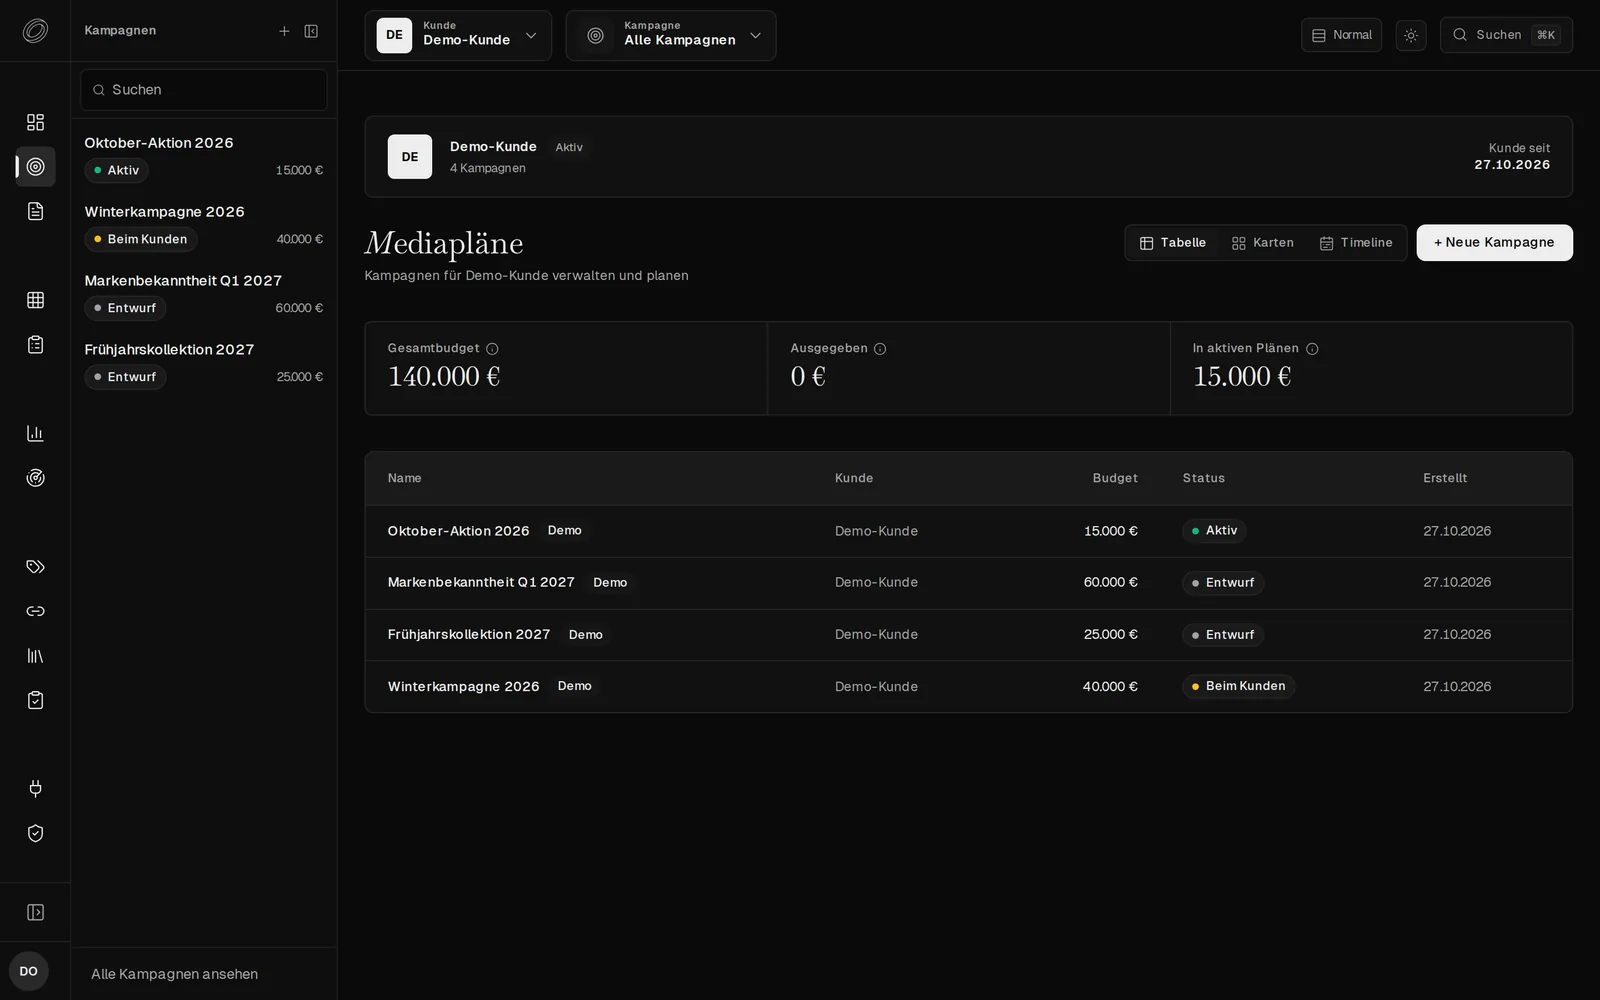The height and width of the screenshot is (1000, 1600).
Task: Select the campaigns target icon in the sidebar
Action: [x=35, y=166]
